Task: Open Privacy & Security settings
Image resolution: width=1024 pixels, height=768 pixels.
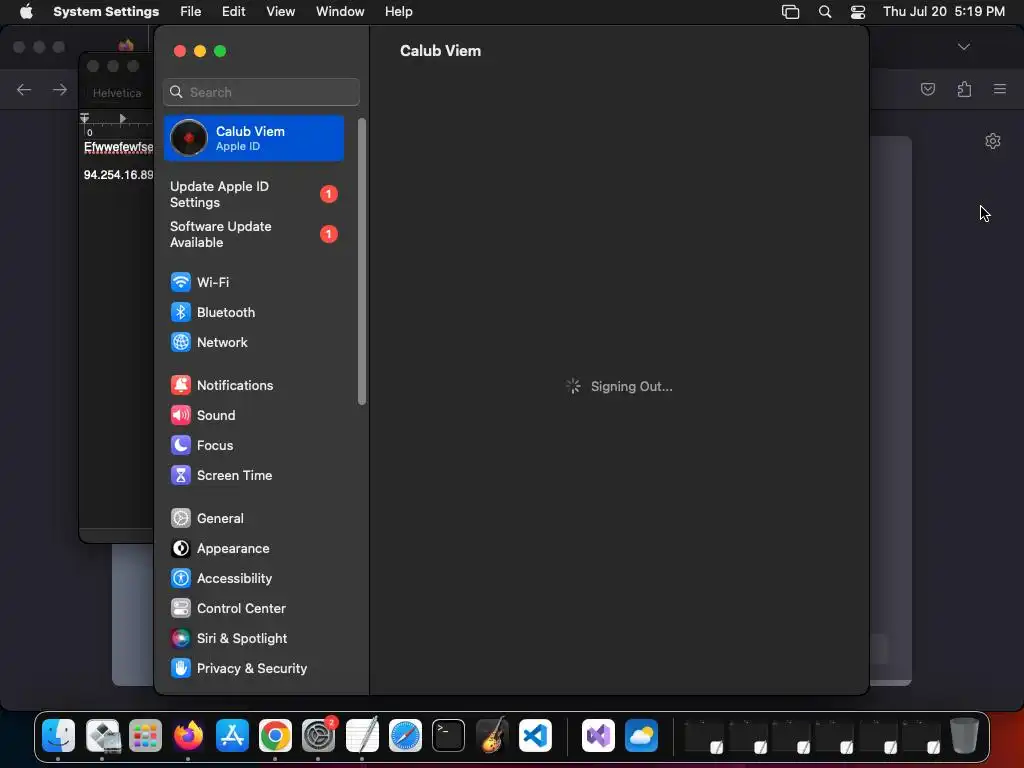Action: pos(253,669)
